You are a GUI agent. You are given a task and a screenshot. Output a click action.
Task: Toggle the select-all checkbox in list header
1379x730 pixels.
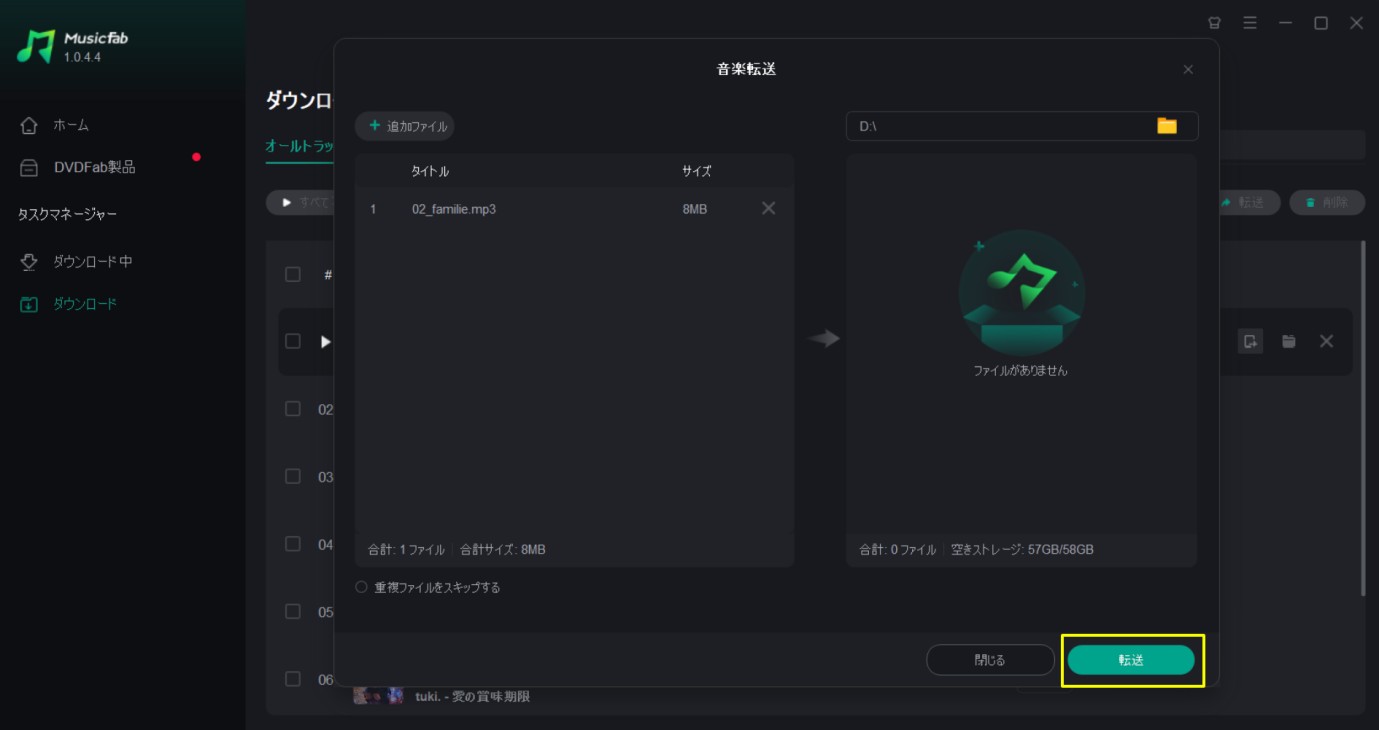click(x=293, y=274)
